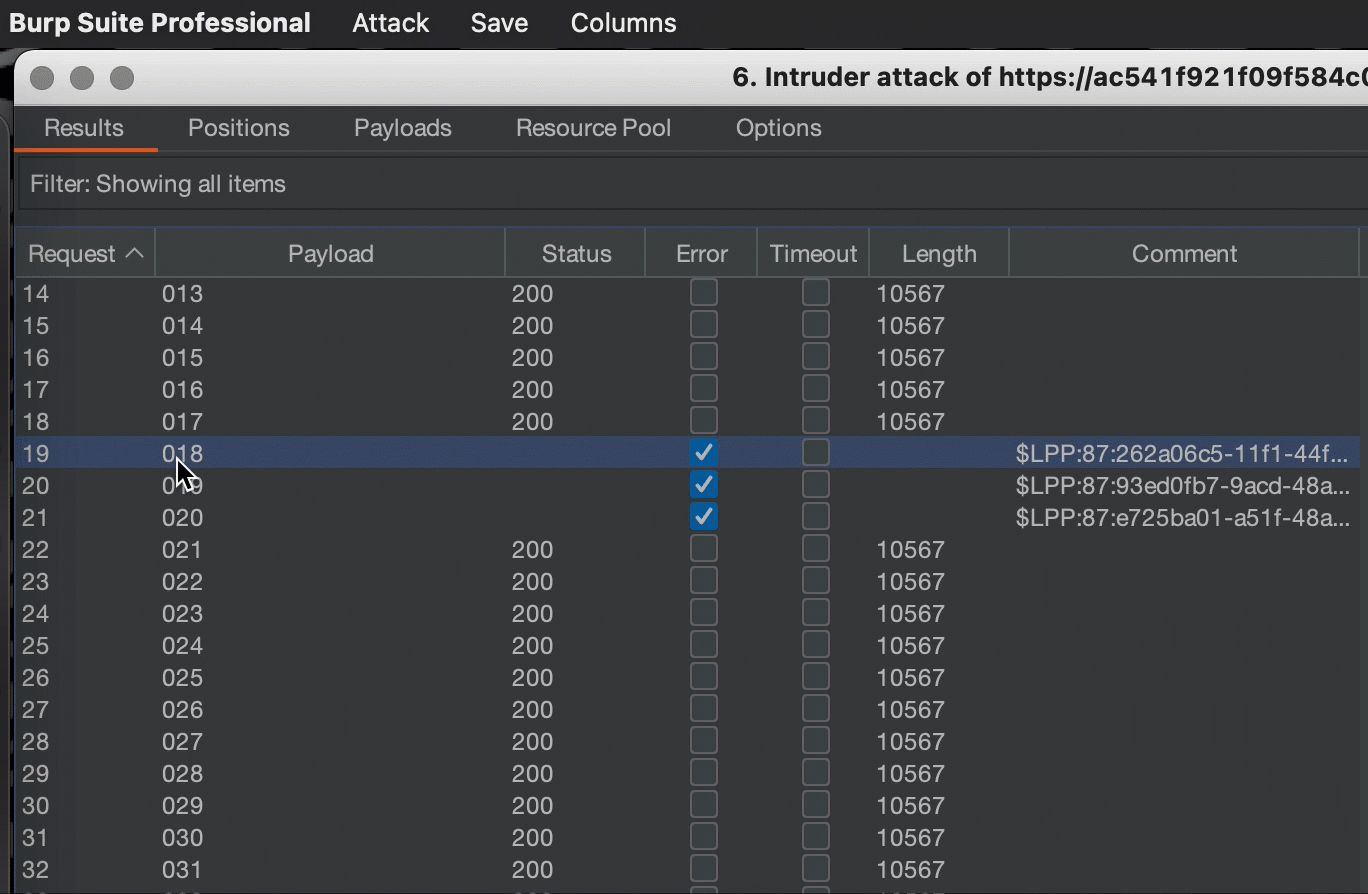Switch to the Options tab

click(x=779, y=128)
